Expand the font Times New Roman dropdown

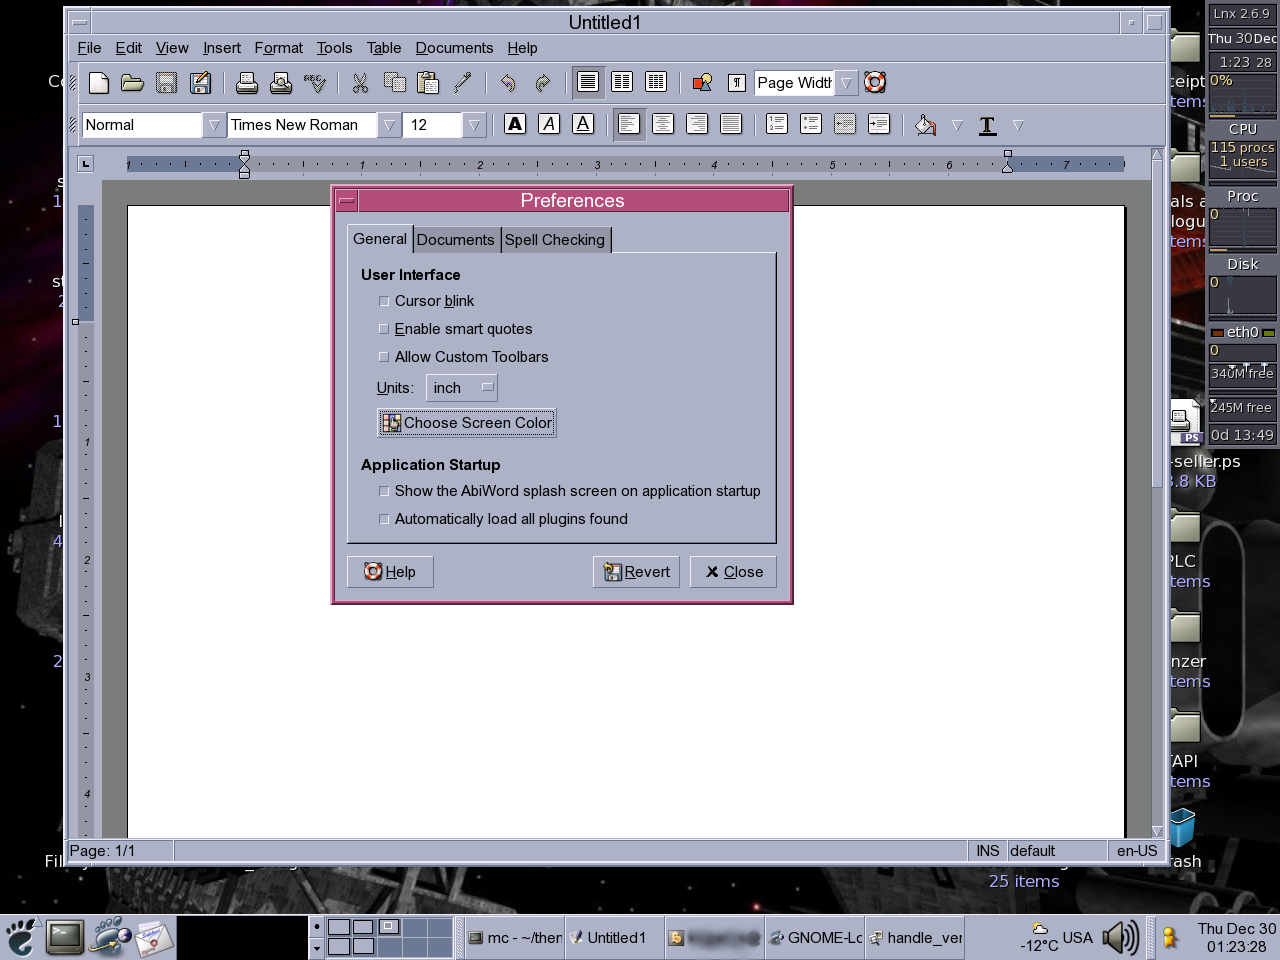[388, 125]
